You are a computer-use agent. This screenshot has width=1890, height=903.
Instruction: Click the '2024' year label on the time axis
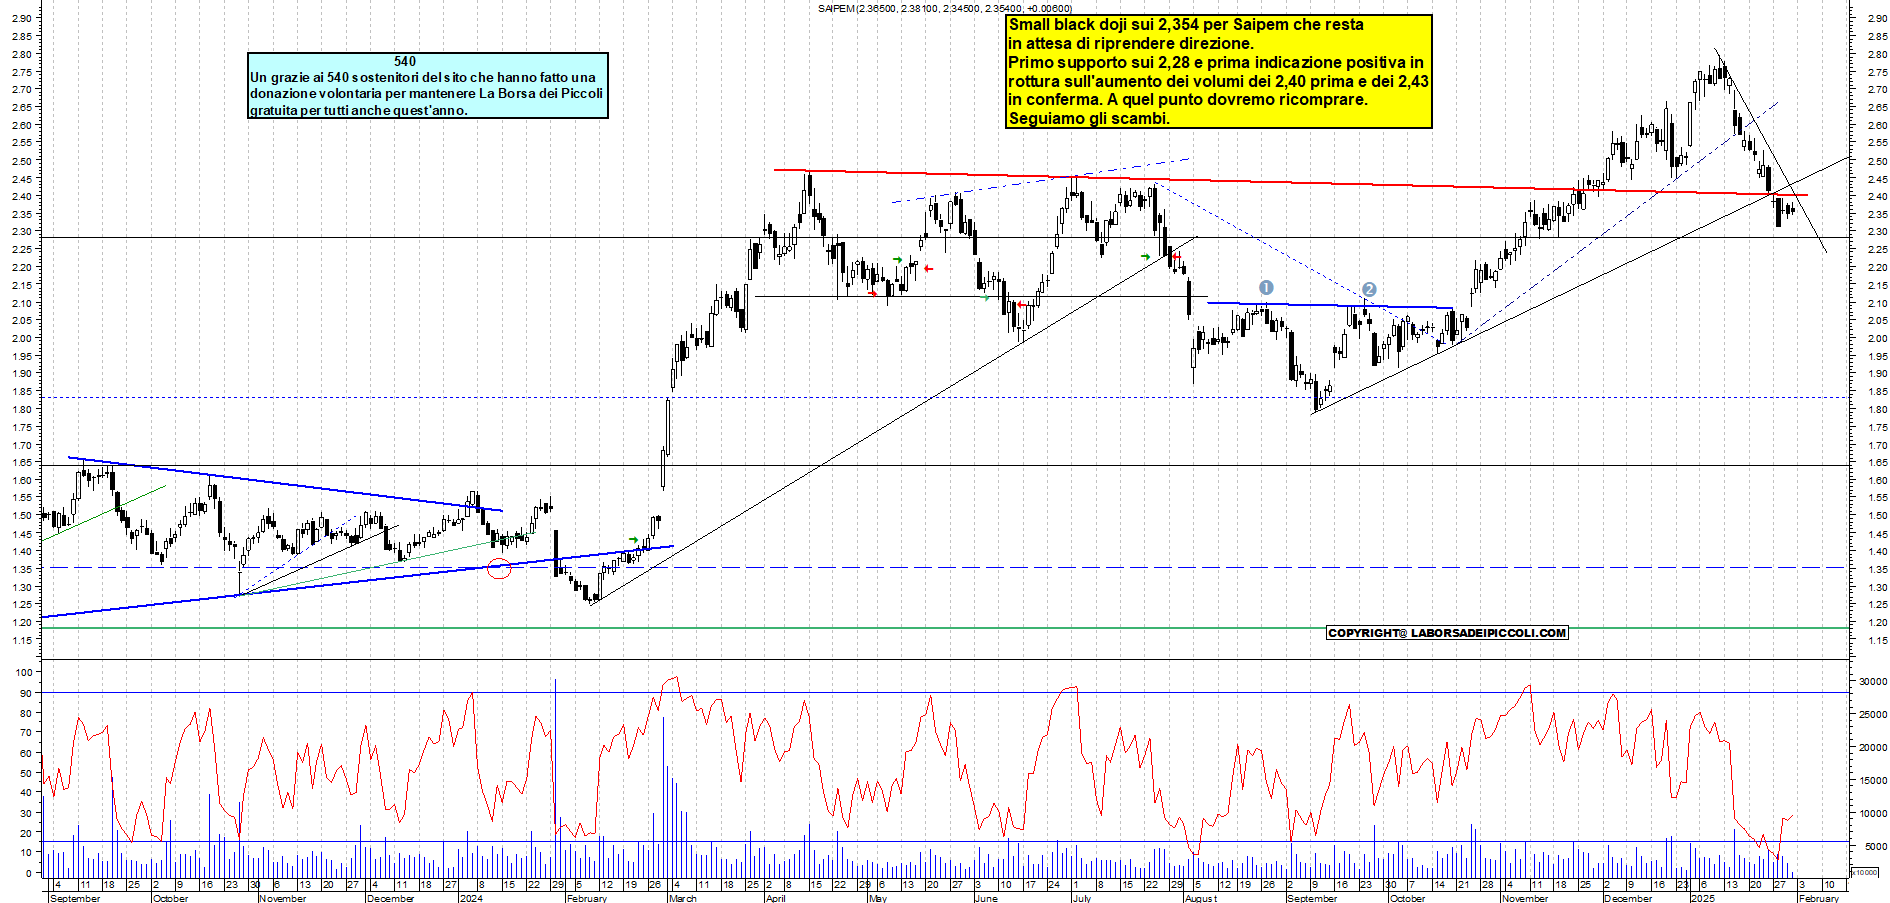tap(470, 898)
